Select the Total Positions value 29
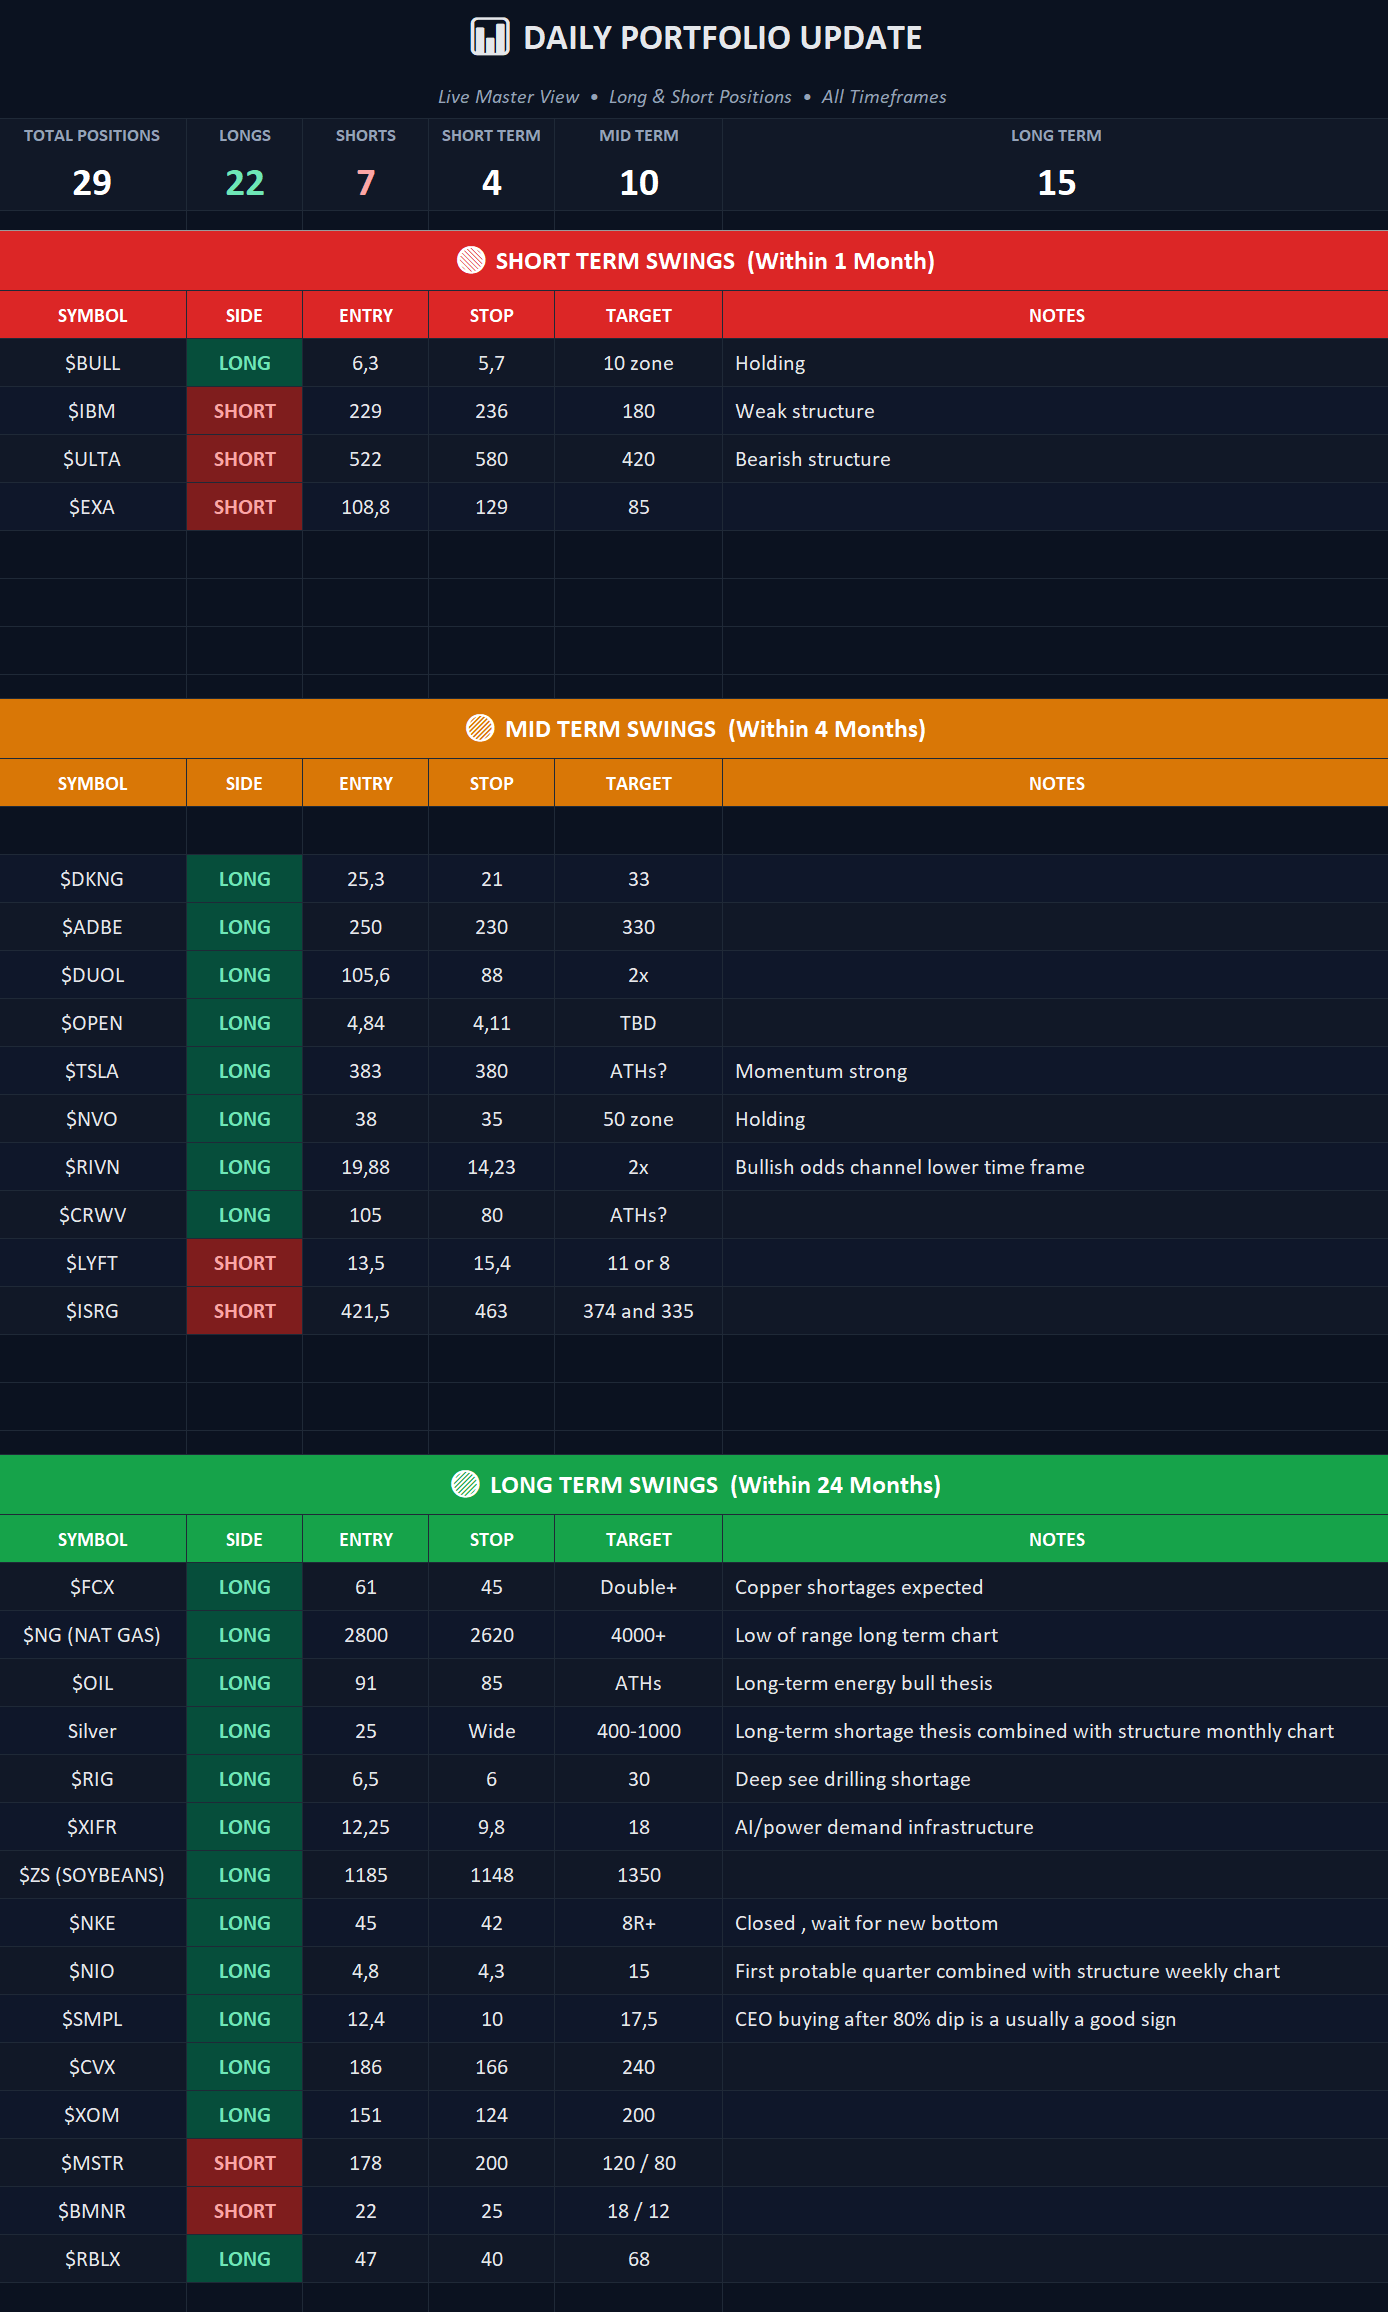The width and height of the screenshot is (1388, 2312). (x=92, y=182)
